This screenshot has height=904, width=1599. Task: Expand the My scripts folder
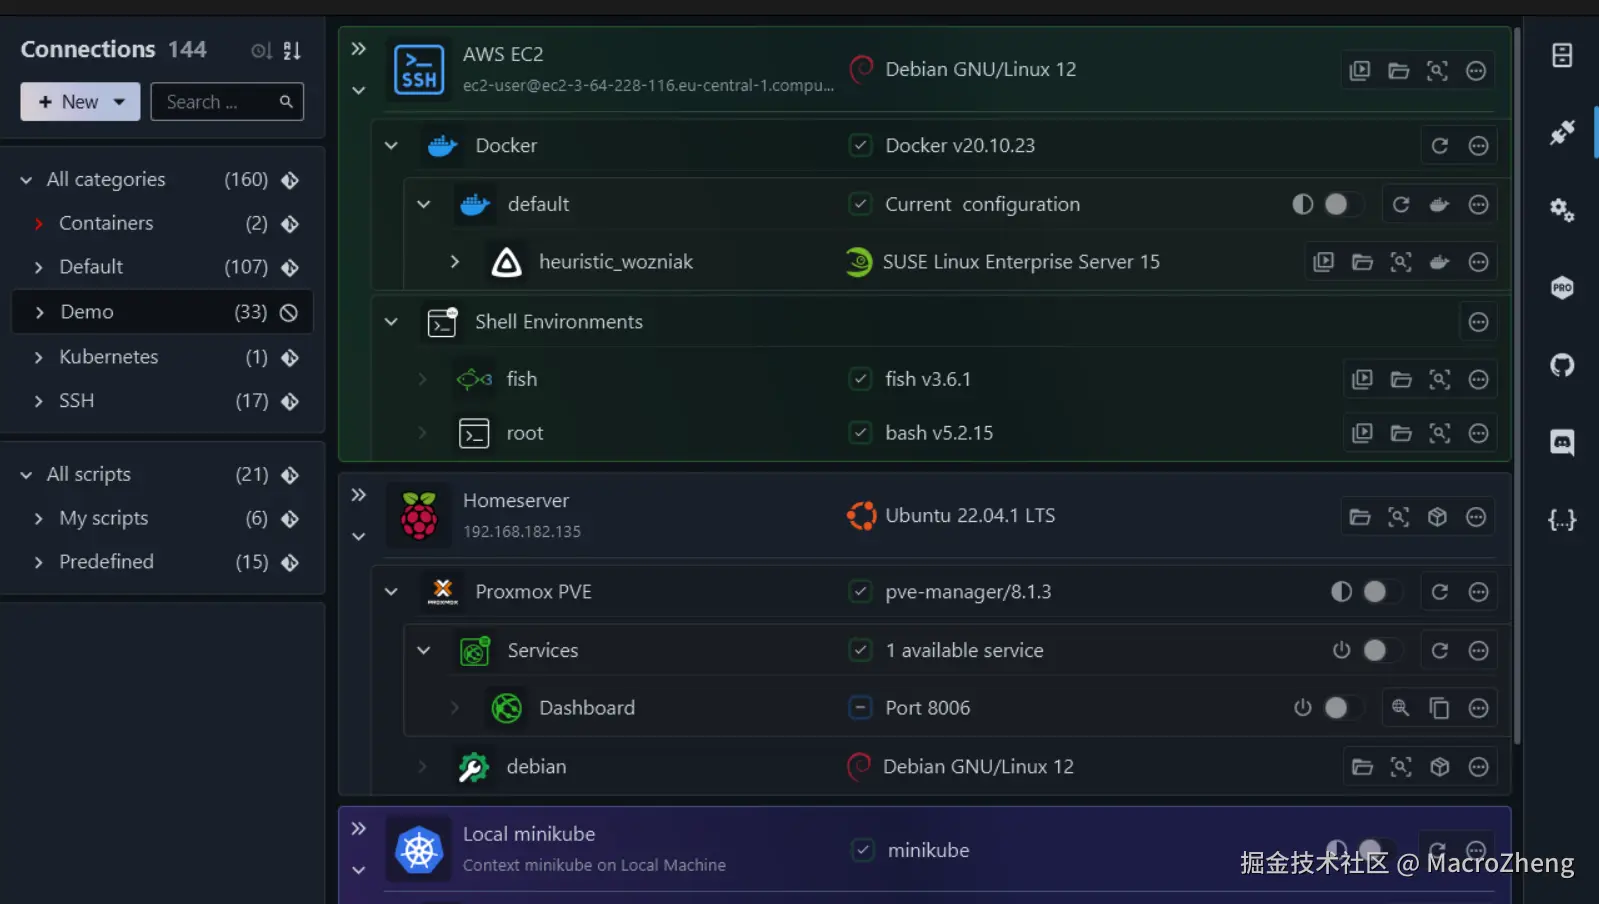coord(39,518)
